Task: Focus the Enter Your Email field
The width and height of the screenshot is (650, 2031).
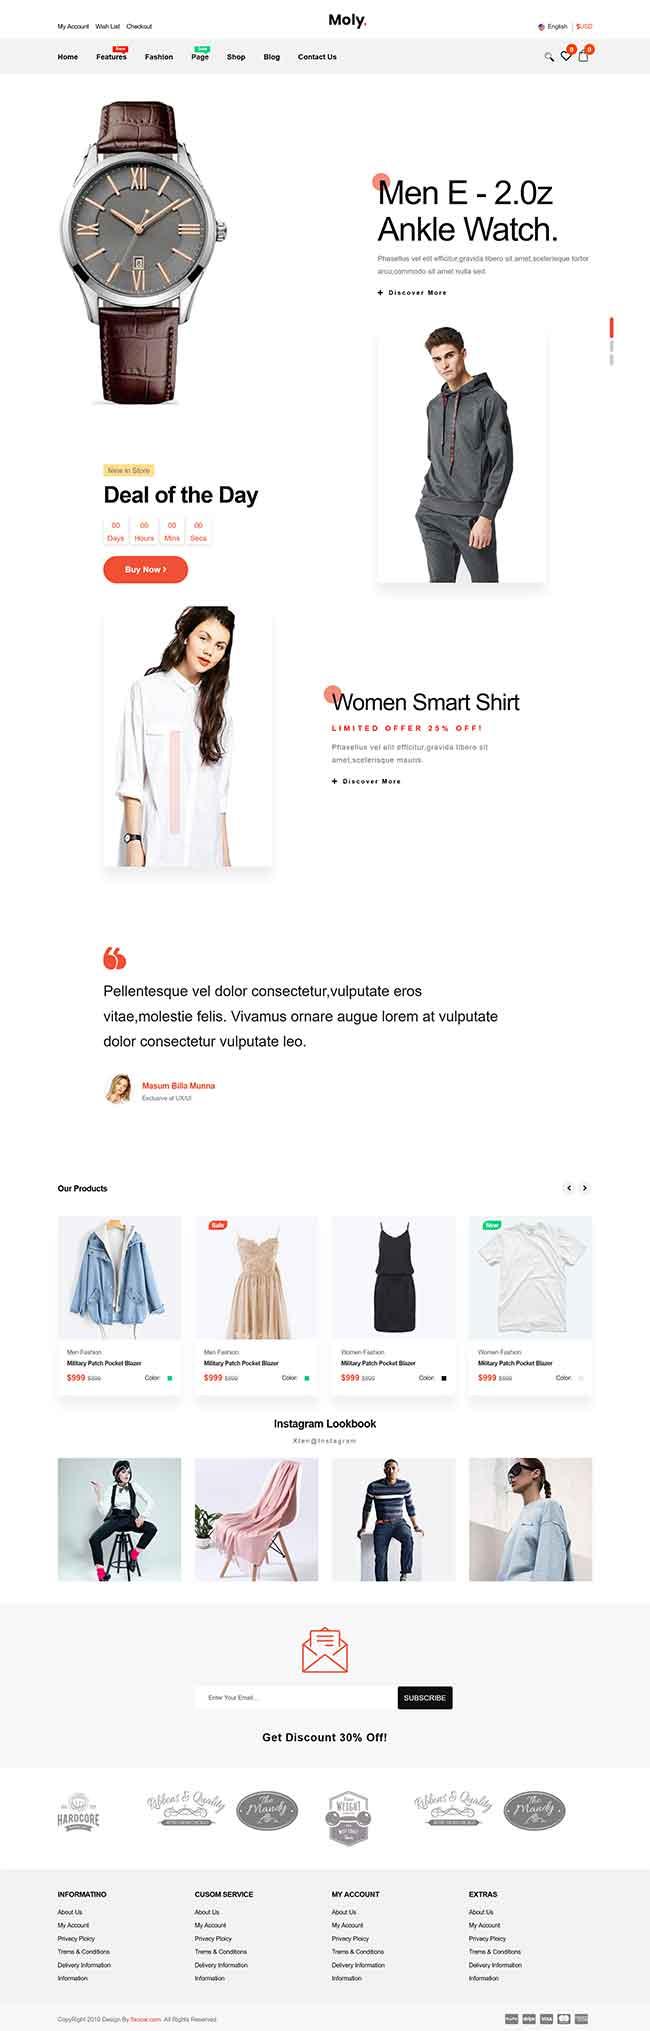Action: click(296, 1698)
